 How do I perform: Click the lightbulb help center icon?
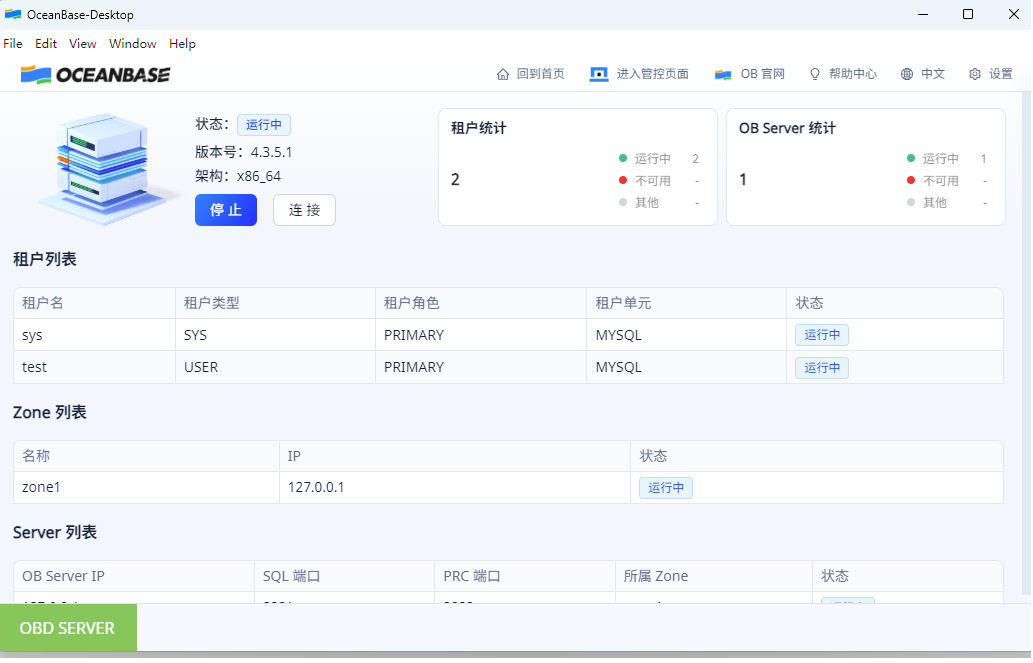click(815, 74)
